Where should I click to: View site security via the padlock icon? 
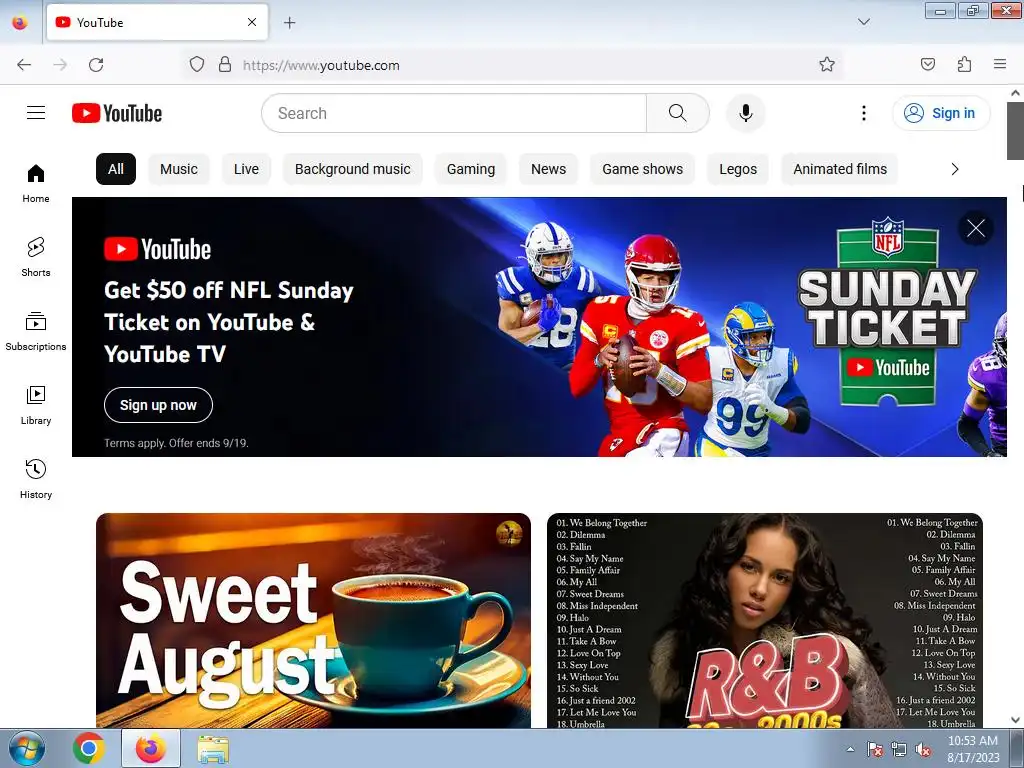[x=225, y=64]
